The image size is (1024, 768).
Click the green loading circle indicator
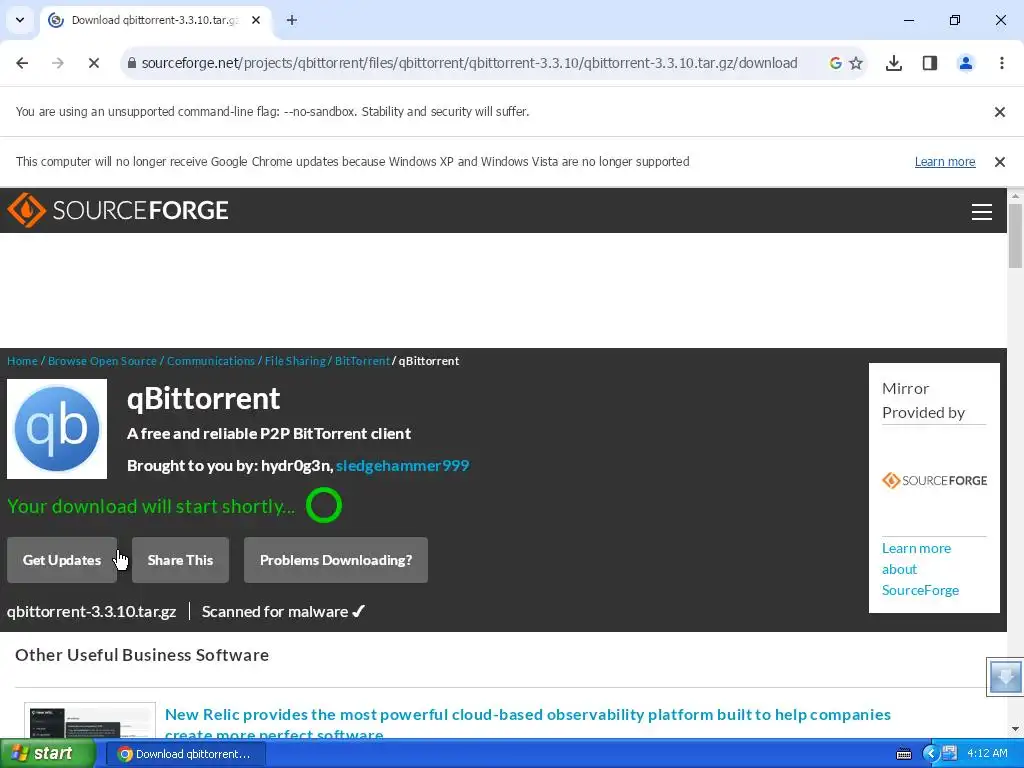coord(324,505)
